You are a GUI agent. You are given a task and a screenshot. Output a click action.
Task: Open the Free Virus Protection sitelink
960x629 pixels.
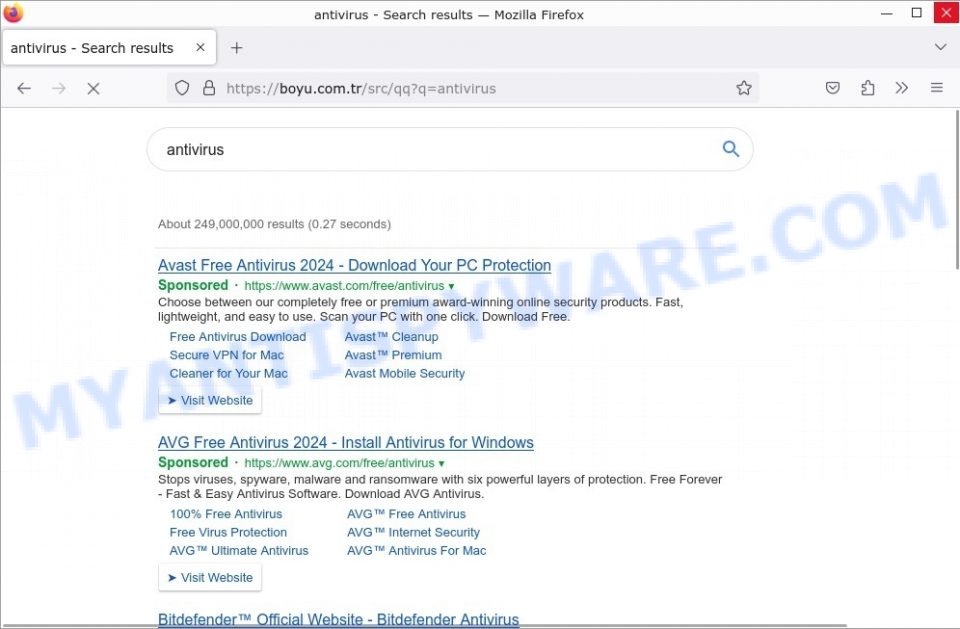228,533
